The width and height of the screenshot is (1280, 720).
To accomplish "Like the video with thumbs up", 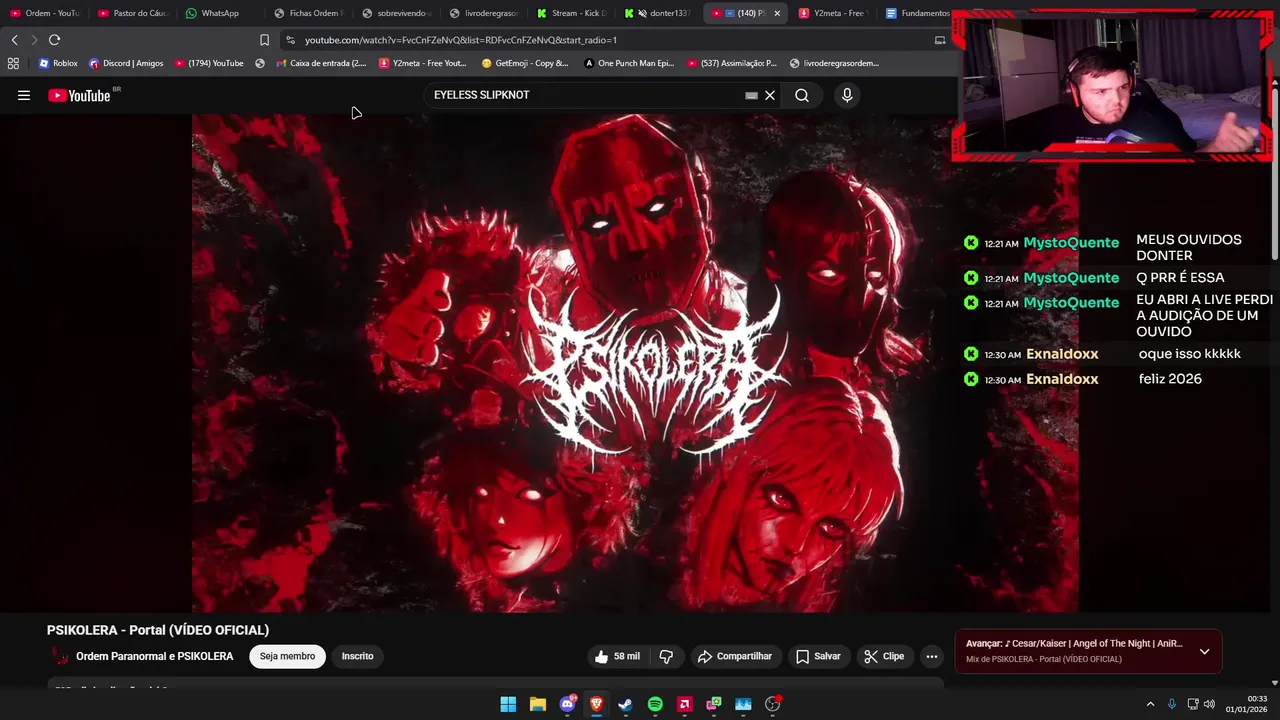I will point(601,656).
